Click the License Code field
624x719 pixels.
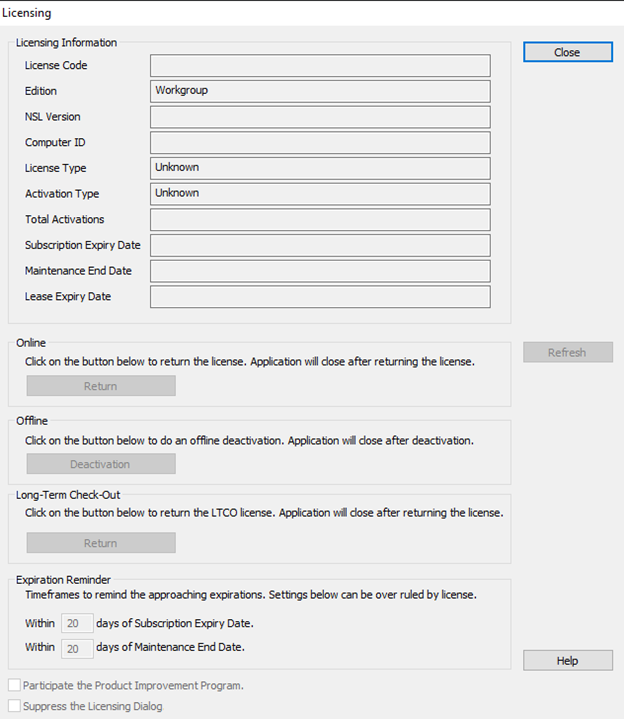click(320, 66)
